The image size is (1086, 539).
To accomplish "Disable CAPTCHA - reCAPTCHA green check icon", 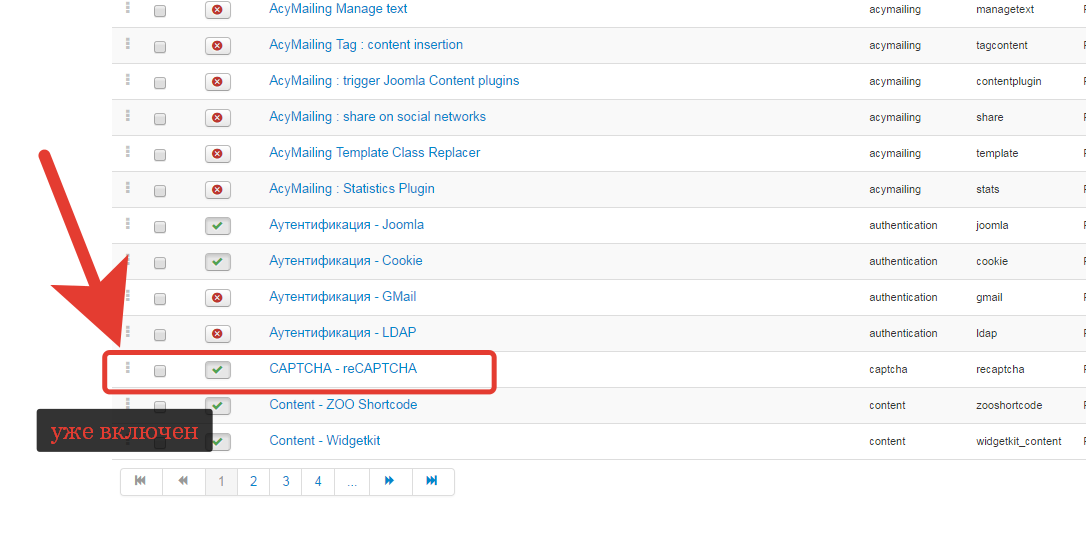I will (x=217, y=370).
